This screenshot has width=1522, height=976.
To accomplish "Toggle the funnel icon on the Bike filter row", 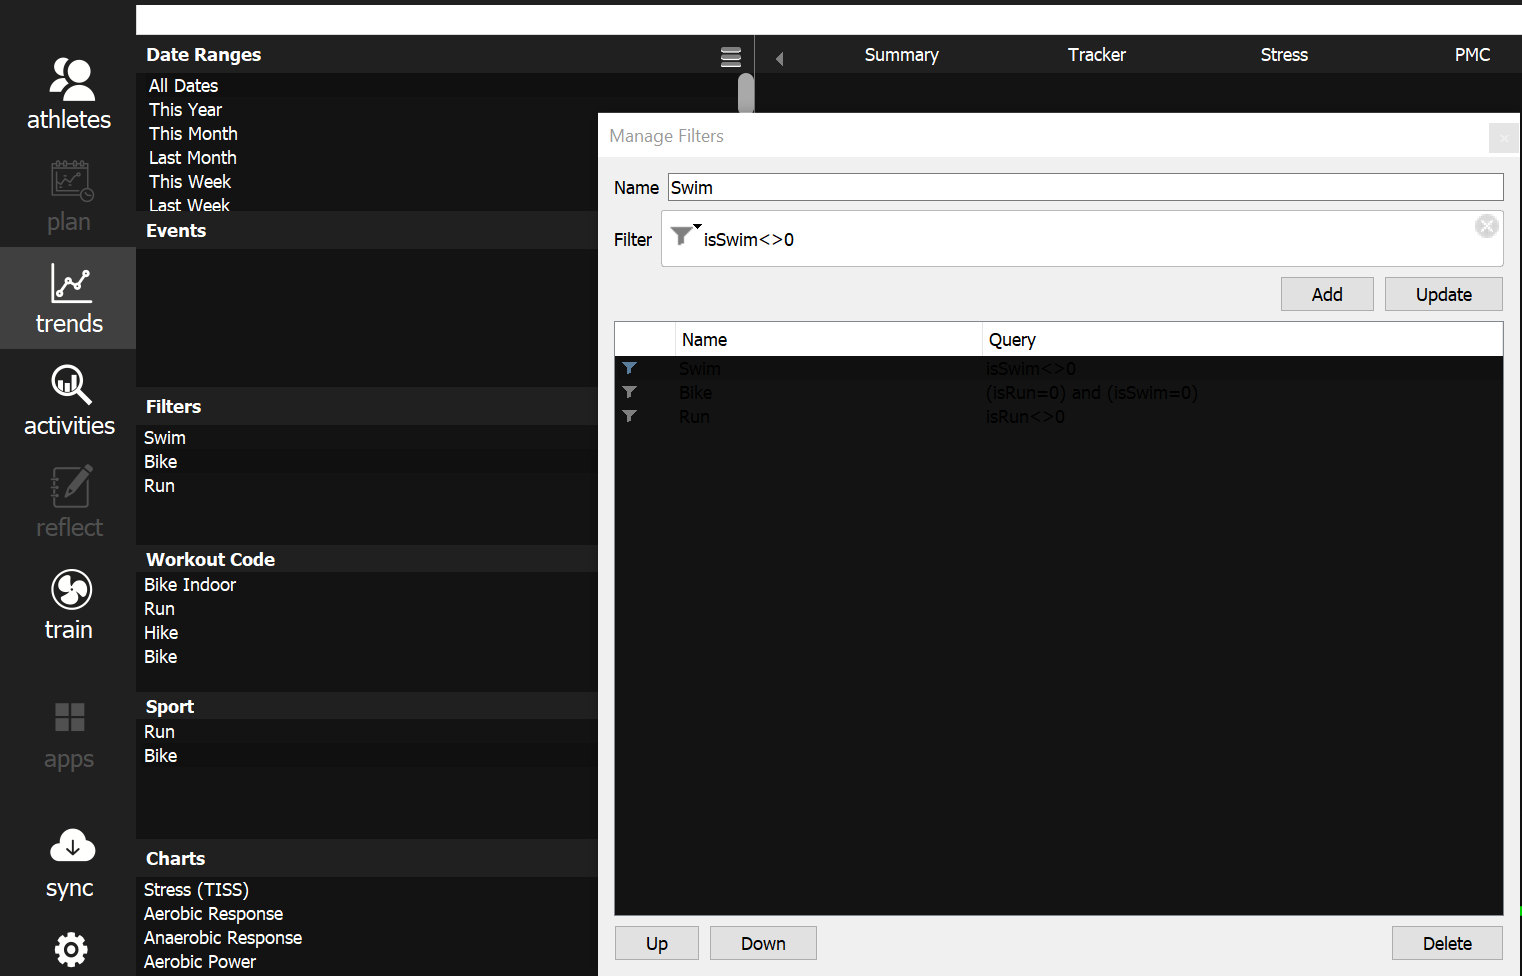I will 629,392.
